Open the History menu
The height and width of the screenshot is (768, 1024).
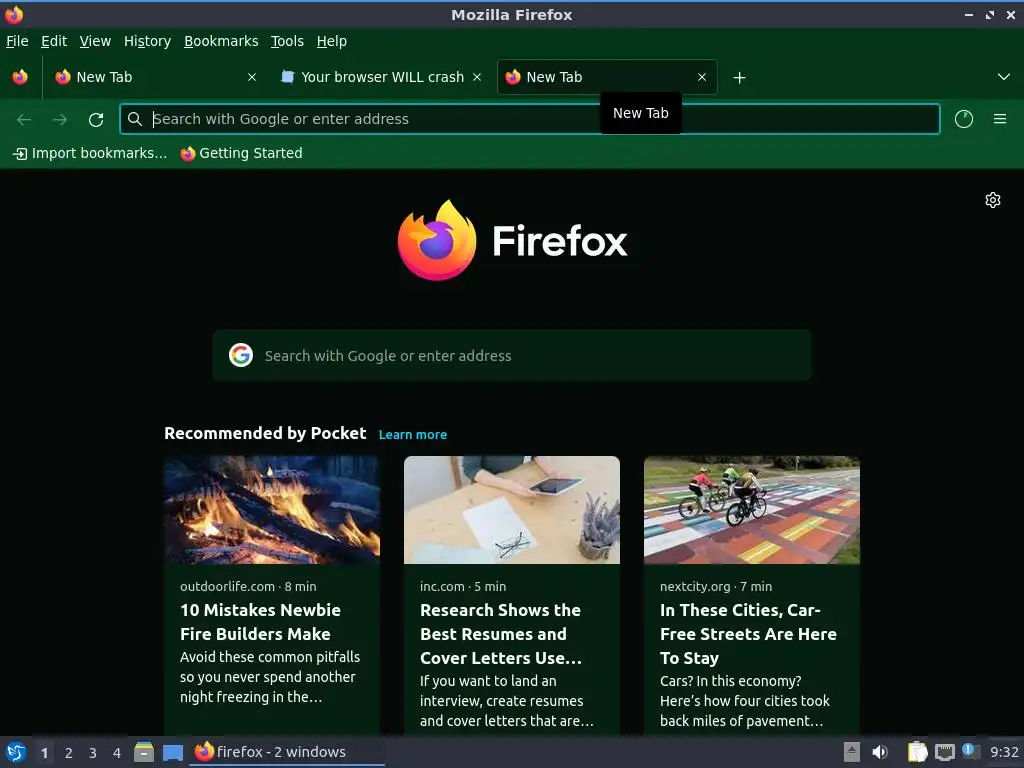click(x=148, y=41)
